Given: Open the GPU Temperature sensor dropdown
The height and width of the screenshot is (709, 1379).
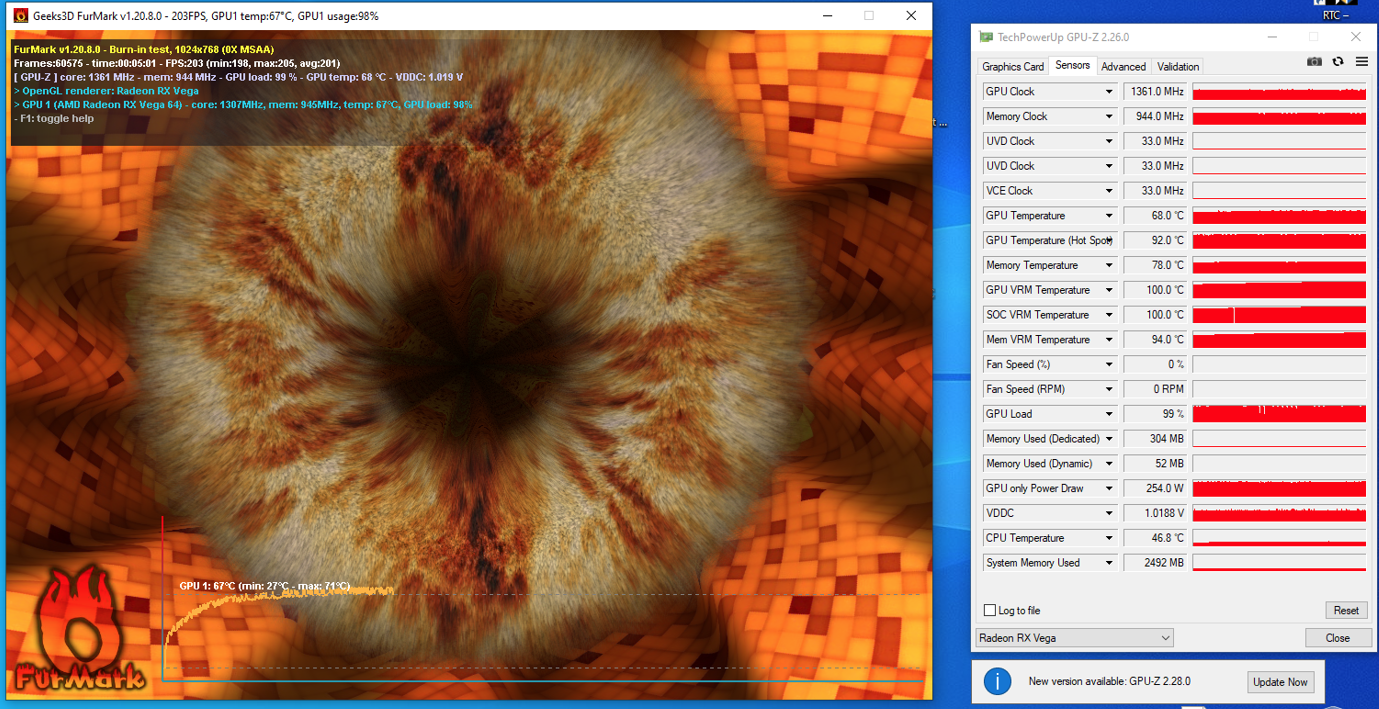Looking at the screenshot, I should (1108, 216).
